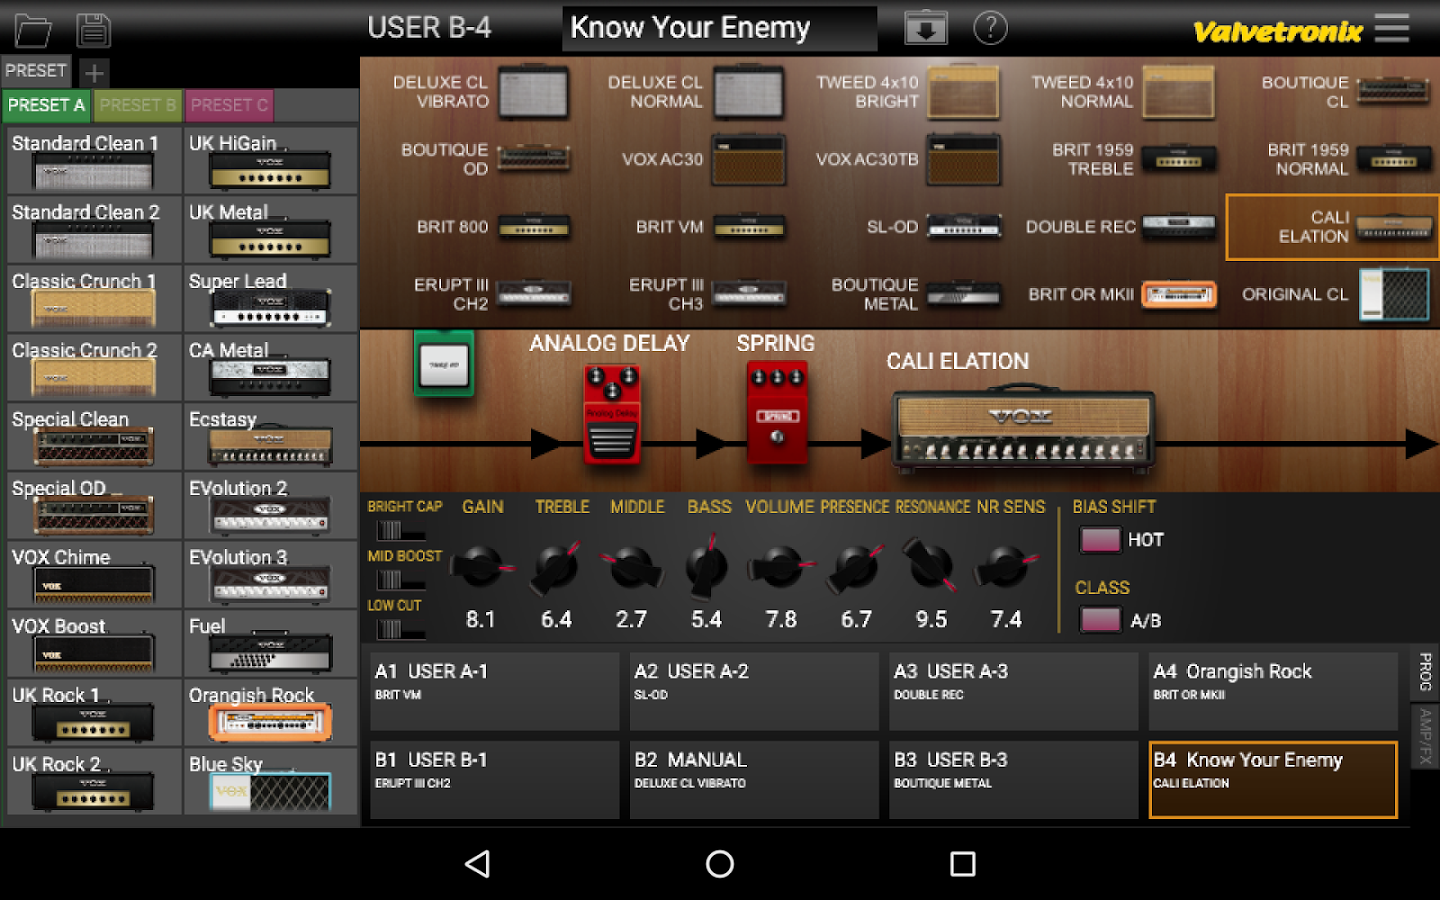Screen dimensions: 1440x900
Task: Click the write-to-amp download icon
Action: coord(925,28)
